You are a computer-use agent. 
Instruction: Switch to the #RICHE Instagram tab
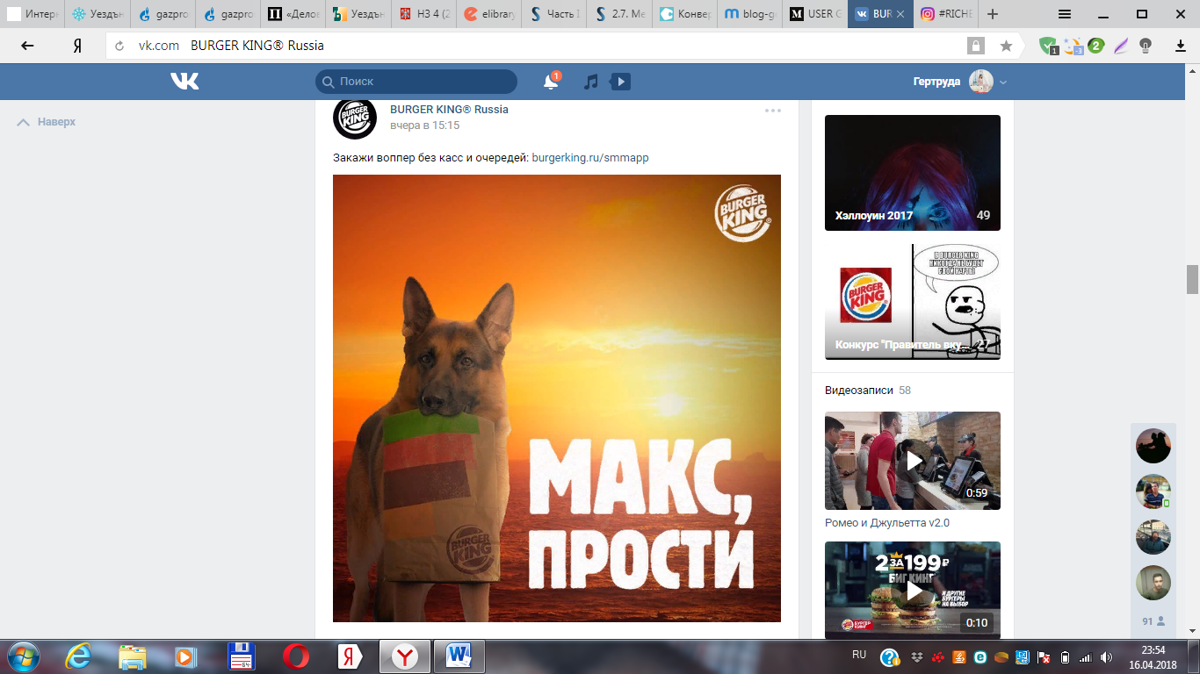[944, 15]
